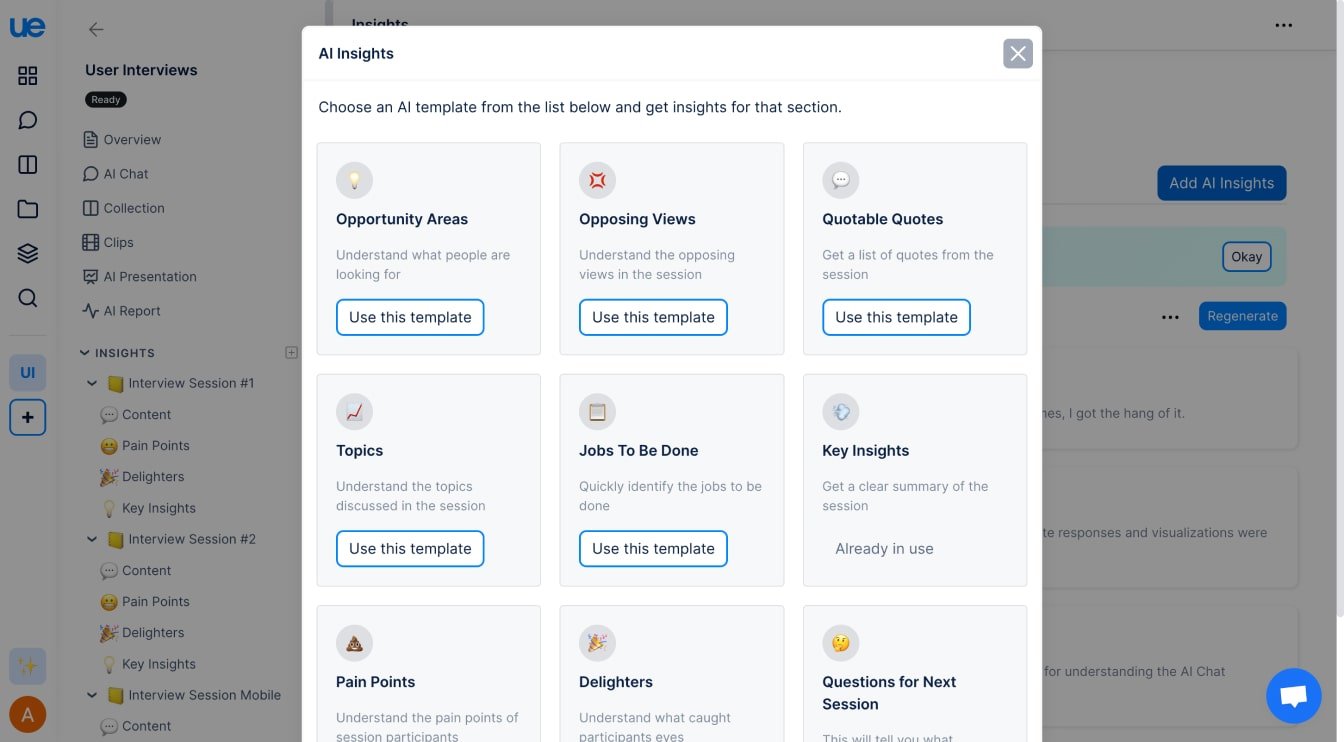The image size is (1344, 742).
Task: Open AI Chat in the sidebar
Action: click(x=126, y=174)
